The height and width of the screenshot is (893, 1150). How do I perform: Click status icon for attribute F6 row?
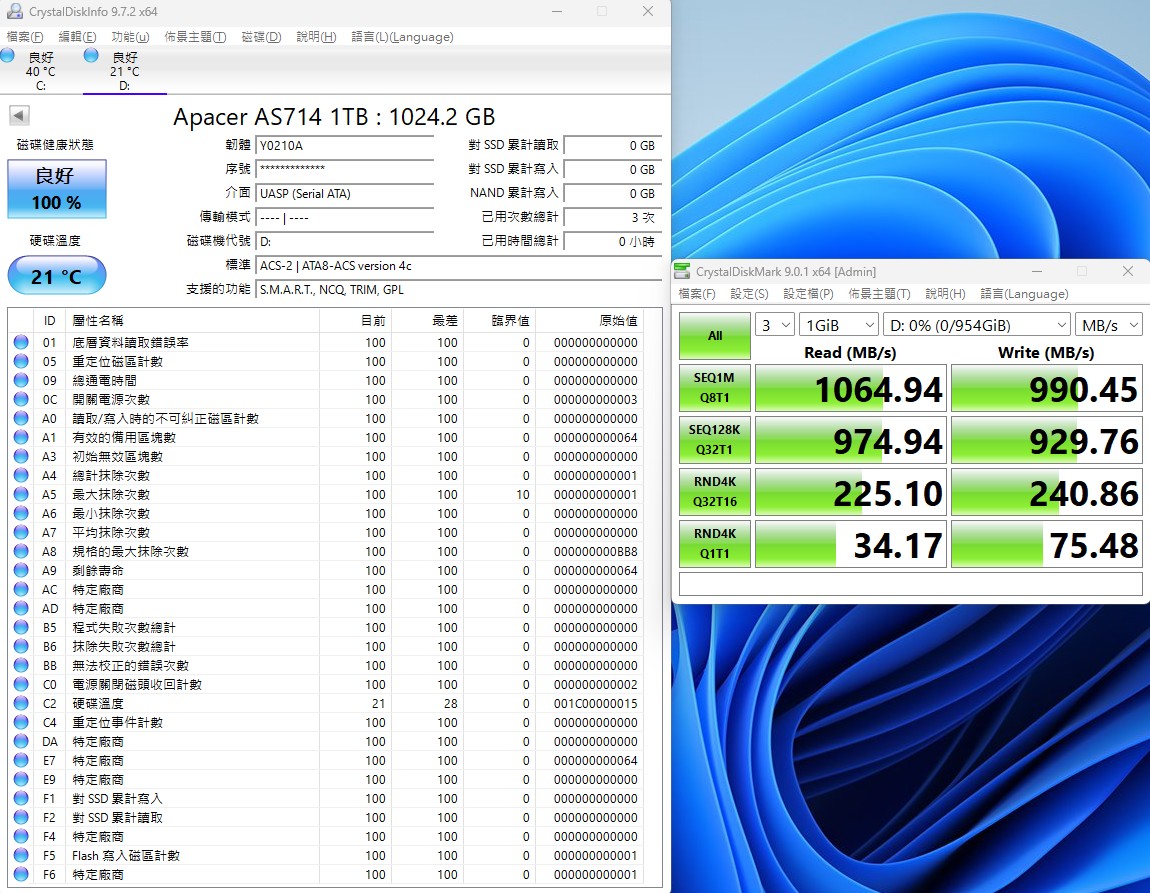pos(21,875)
